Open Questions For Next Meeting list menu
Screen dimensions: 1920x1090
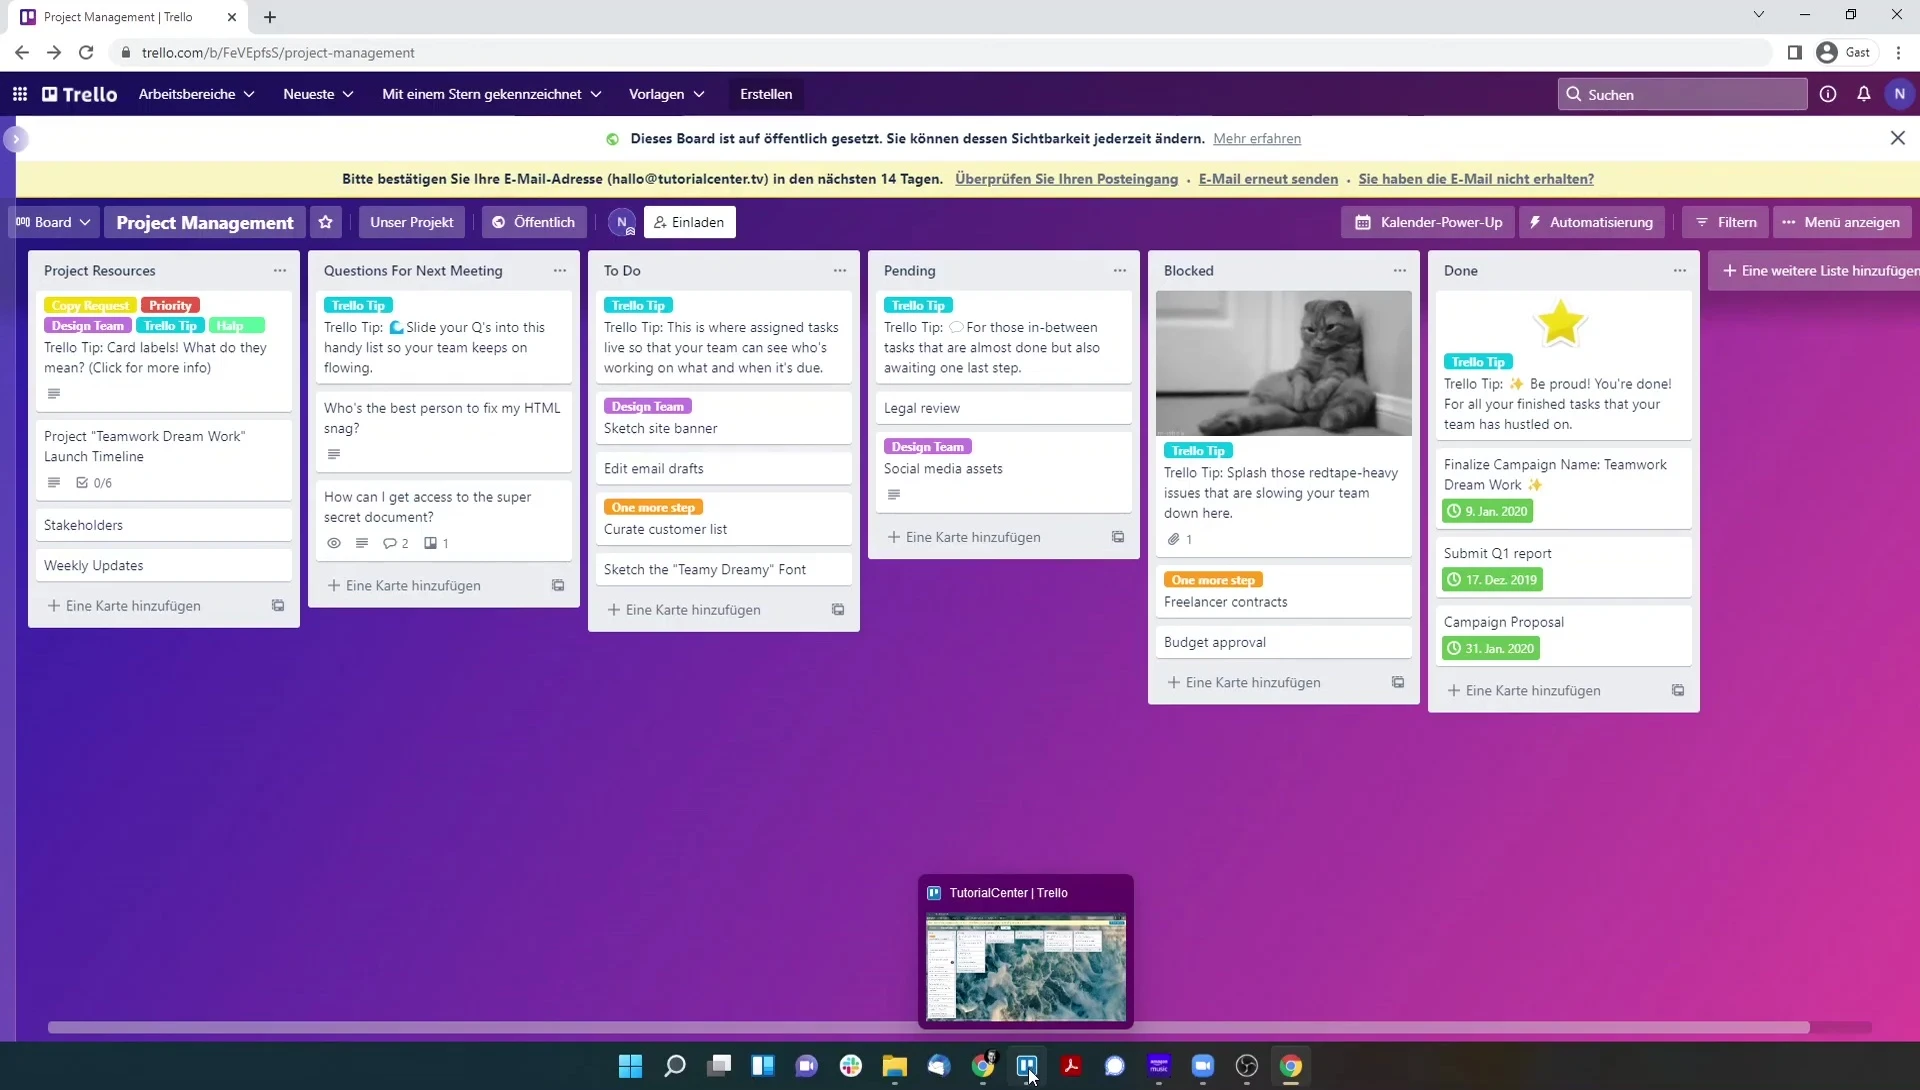[560, 271]
